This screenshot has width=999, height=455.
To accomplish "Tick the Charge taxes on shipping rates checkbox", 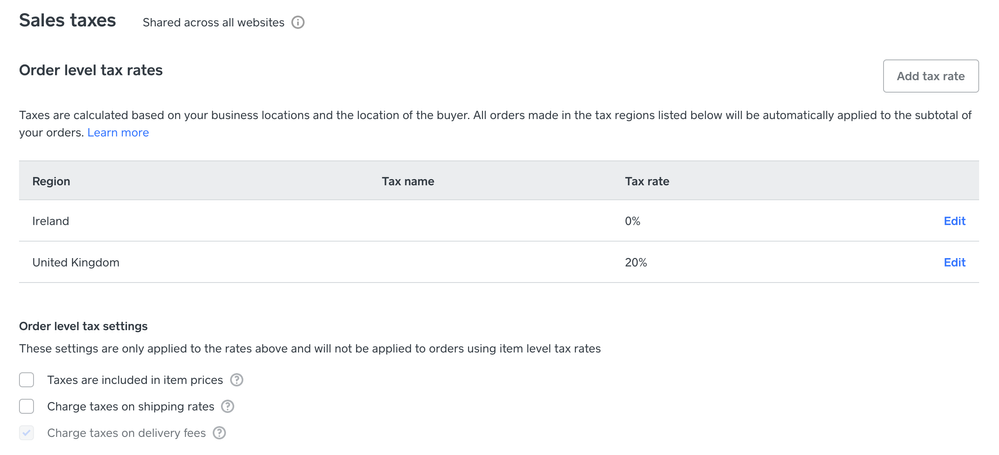I will pos(27,406).
